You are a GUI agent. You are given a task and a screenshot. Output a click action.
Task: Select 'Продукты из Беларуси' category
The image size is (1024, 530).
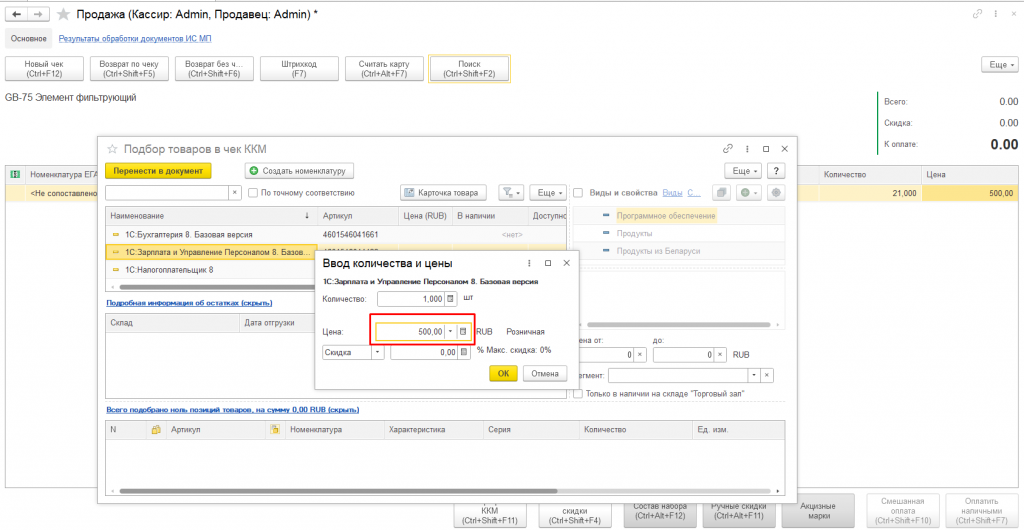(x=658, y=251)
